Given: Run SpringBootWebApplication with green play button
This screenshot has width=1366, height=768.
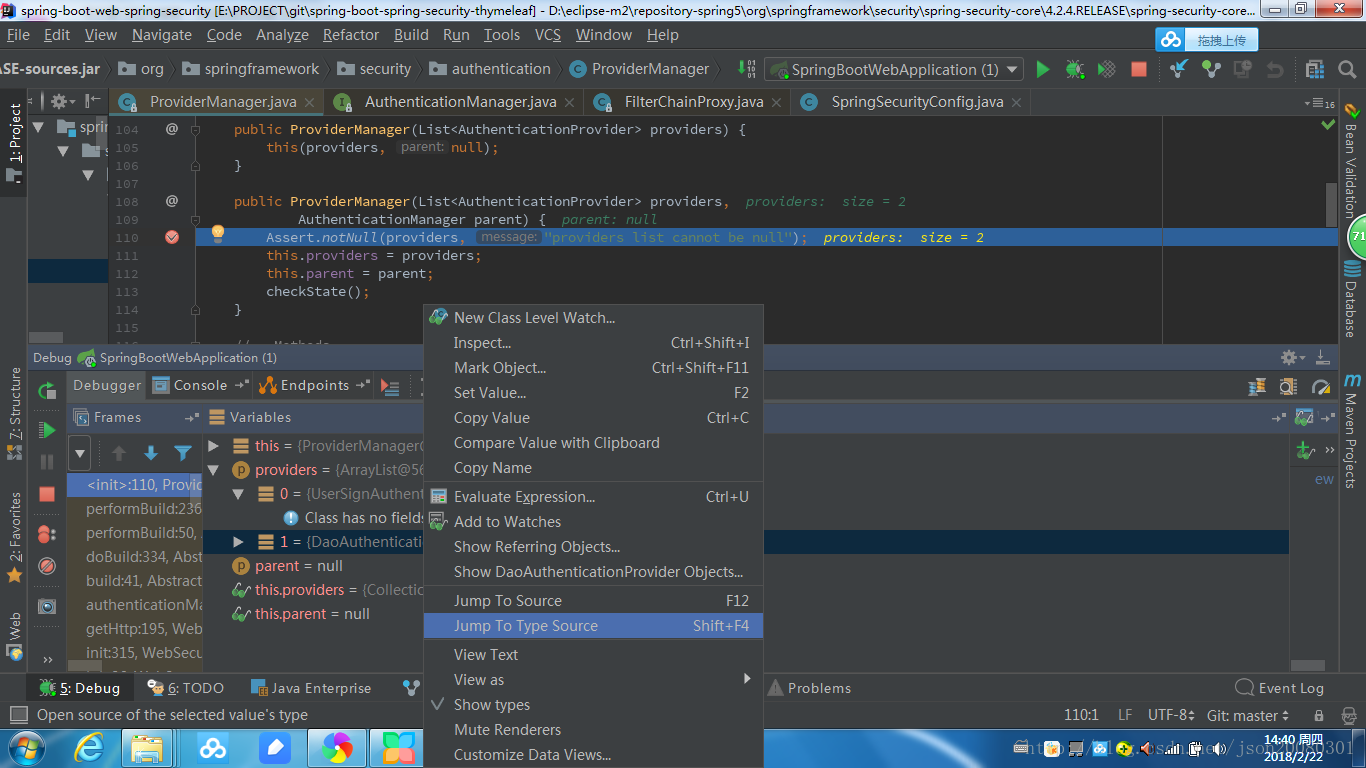Looking at the screenshot, I should coord(1043,69).
